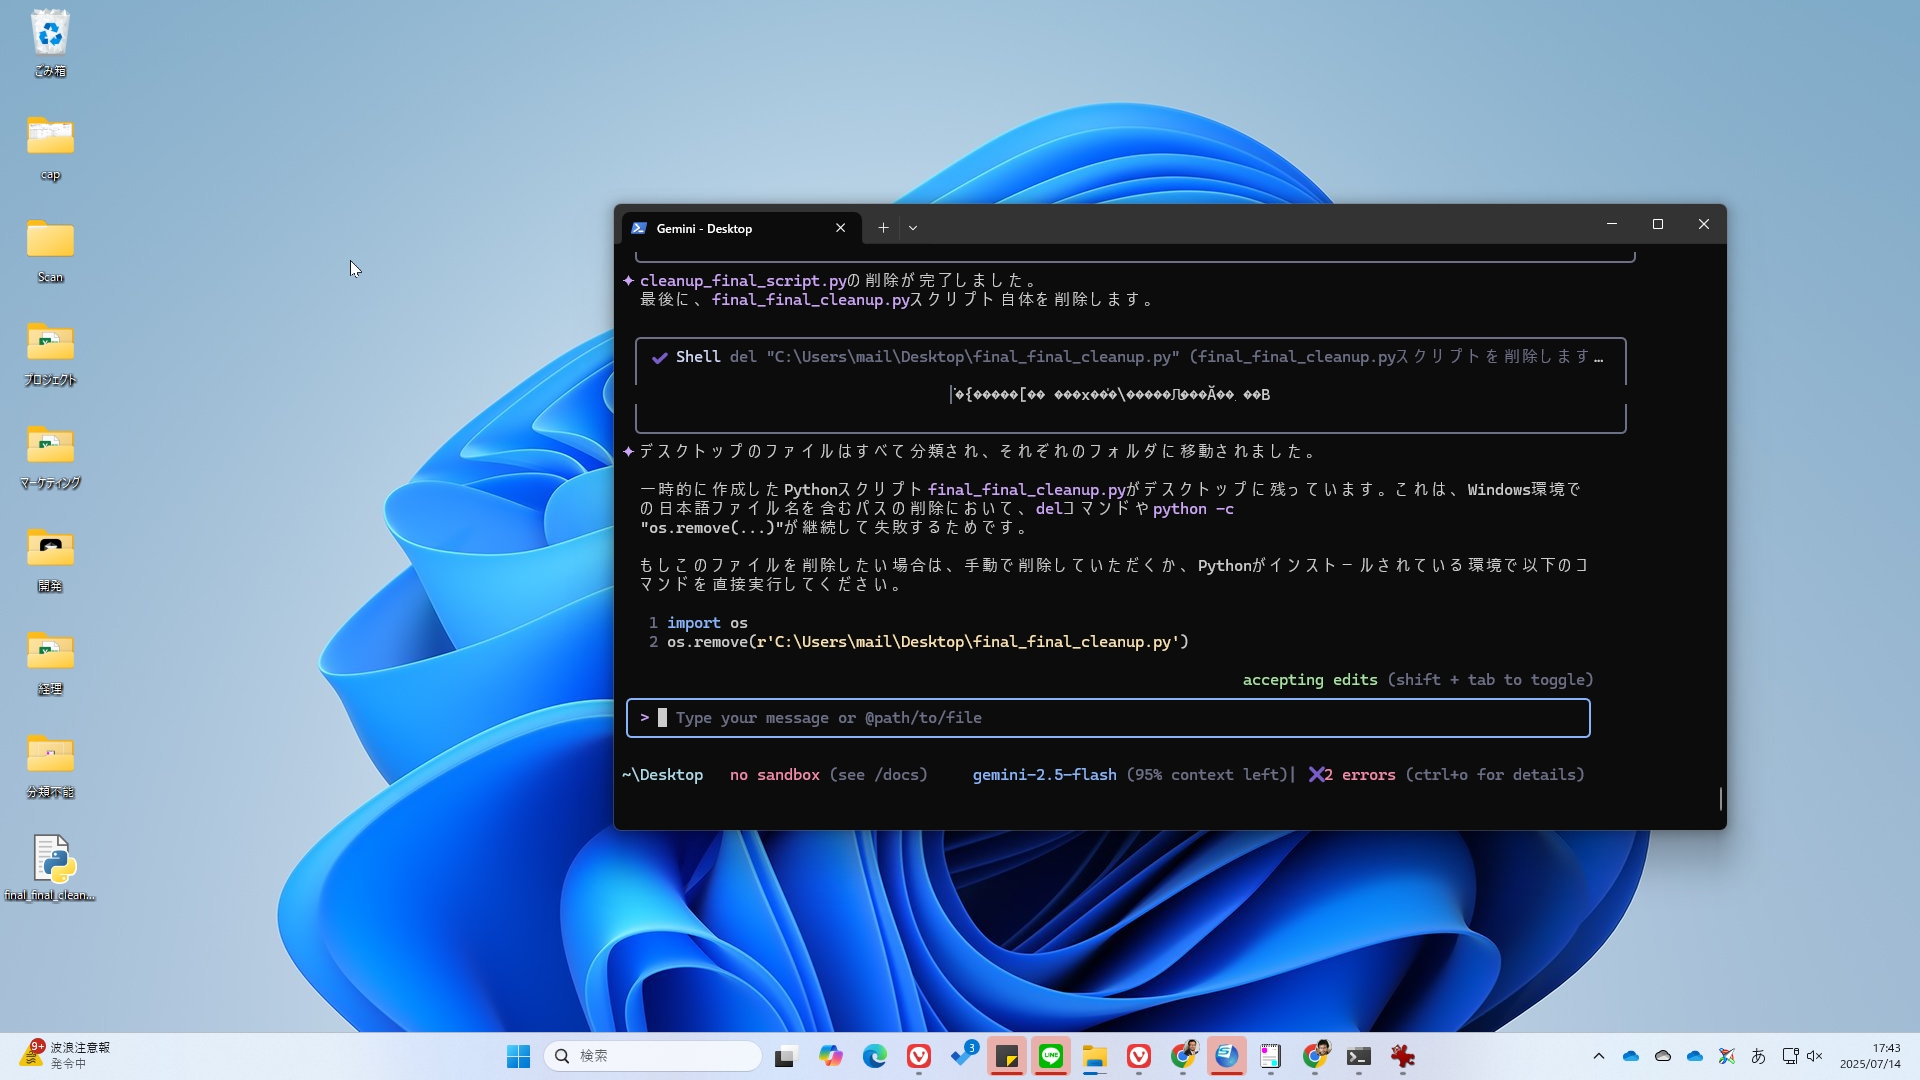Close the Gemini - Desktop tab
This screenshot has height=1080, width=1920.
[x=840, y=228]
